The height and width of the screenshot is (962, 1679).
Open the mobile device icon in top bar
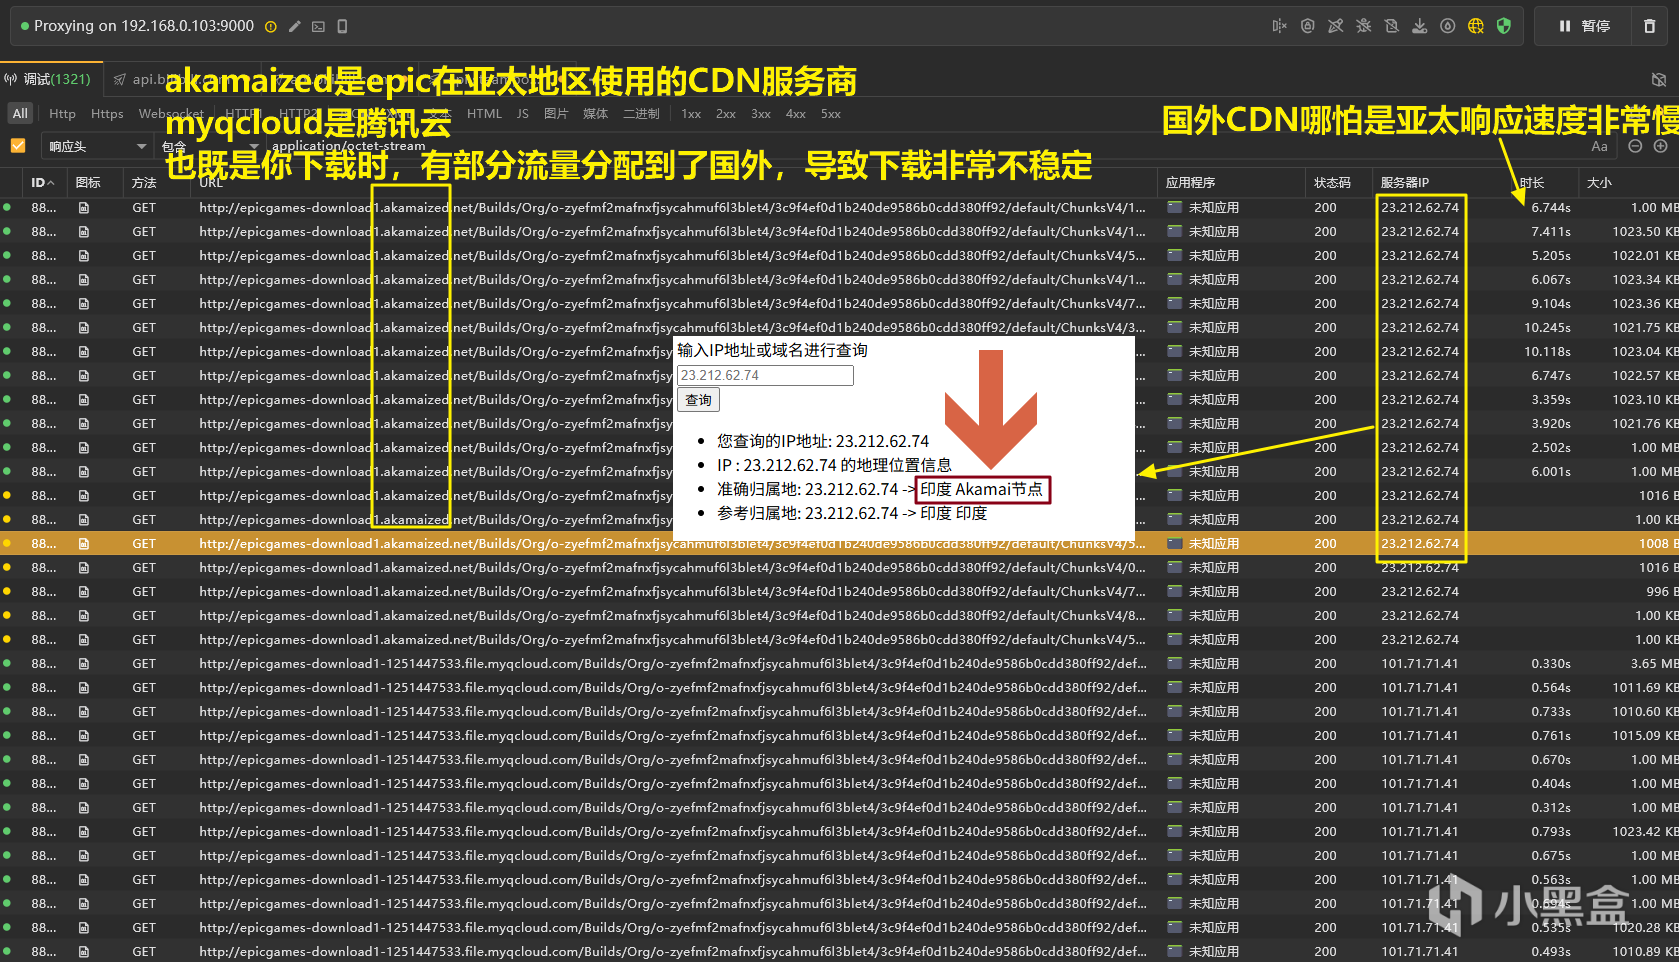coord(342,26)
